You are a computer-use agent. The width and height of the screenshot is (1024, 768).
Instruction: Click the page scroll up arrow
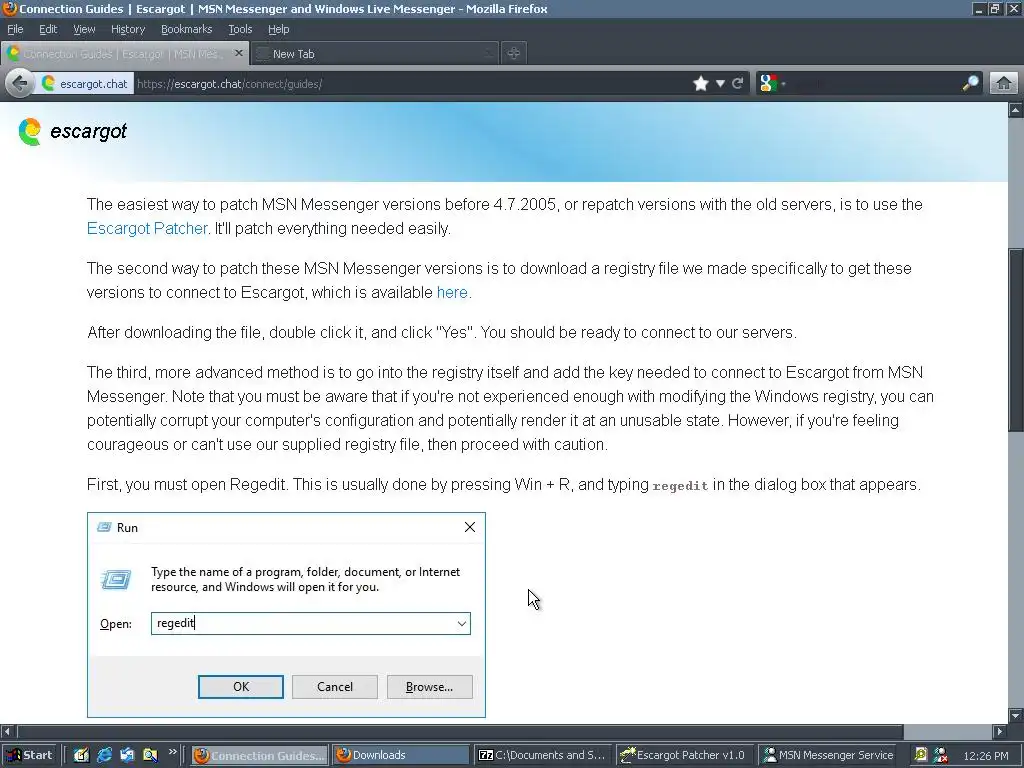(x=1016, y=110)
